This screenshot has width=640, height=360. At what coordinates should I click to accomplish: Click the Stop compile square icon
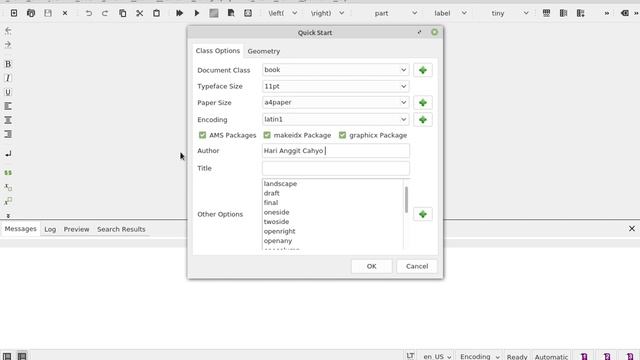coord(214,13)
